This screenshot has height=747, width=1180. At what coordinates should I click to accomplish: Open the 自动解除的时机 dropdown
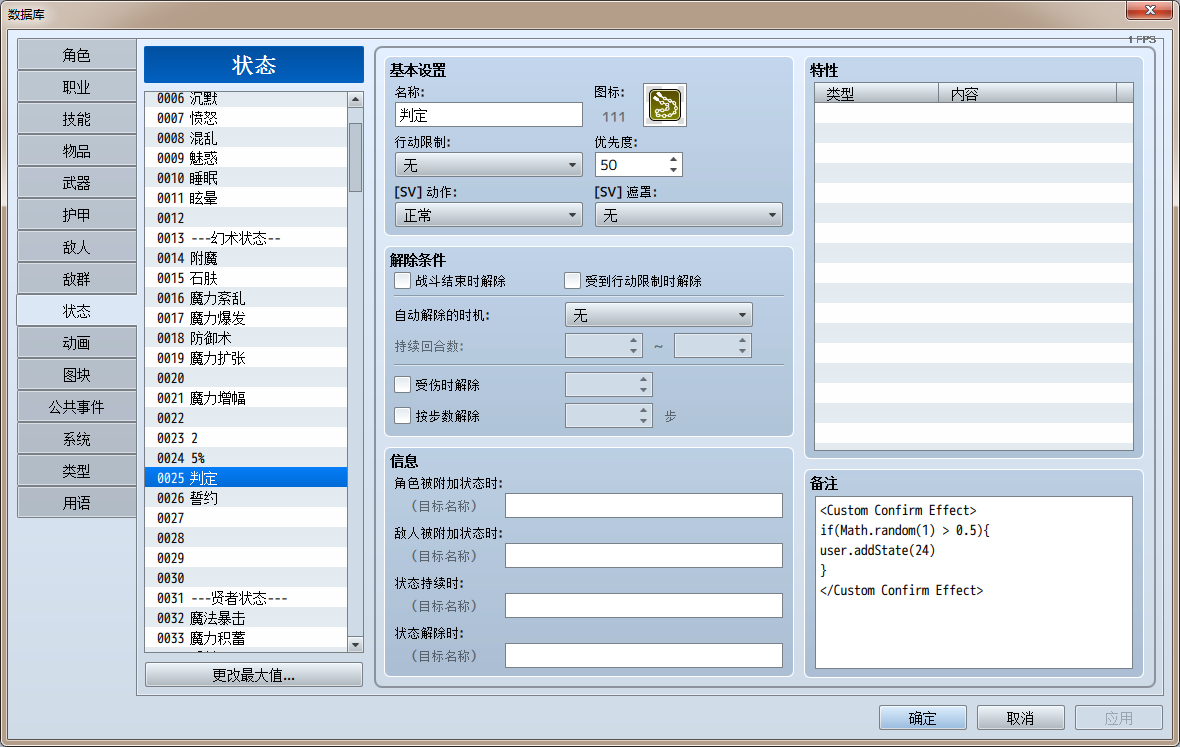tap(658, 314)
